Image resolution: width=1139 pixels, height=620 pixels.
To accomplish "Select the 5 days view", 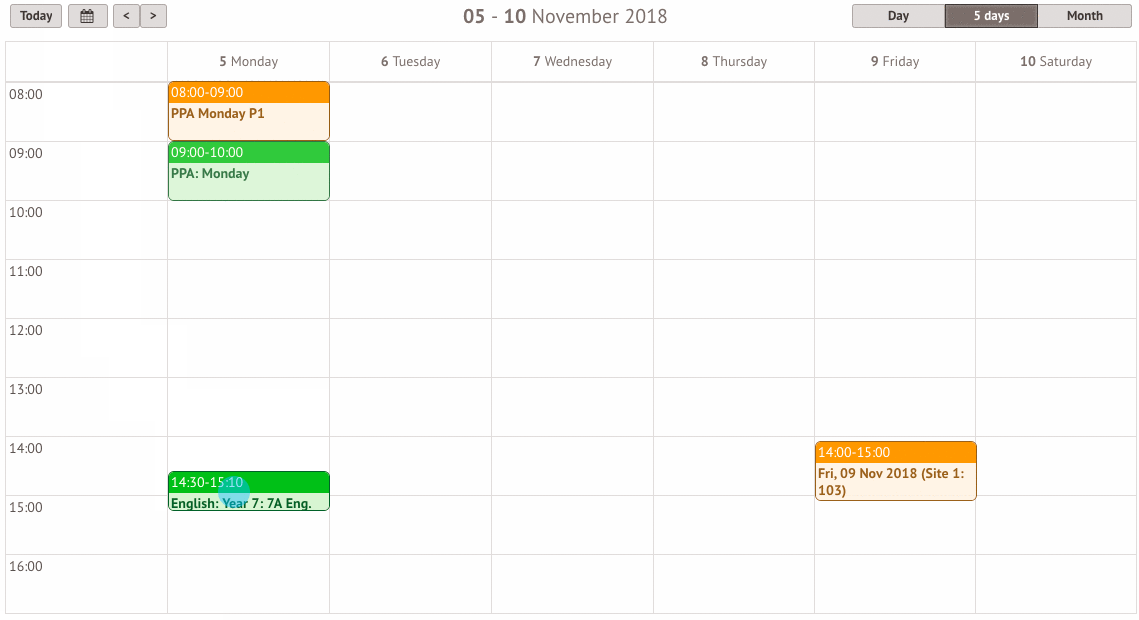I will 992,16.
